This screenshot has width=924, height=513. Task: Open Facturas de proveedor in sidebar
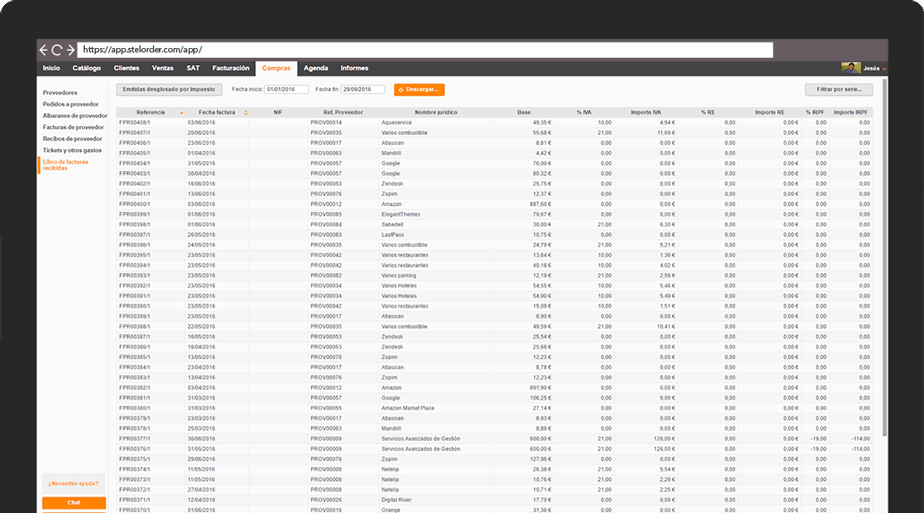(x=73, y=127)
